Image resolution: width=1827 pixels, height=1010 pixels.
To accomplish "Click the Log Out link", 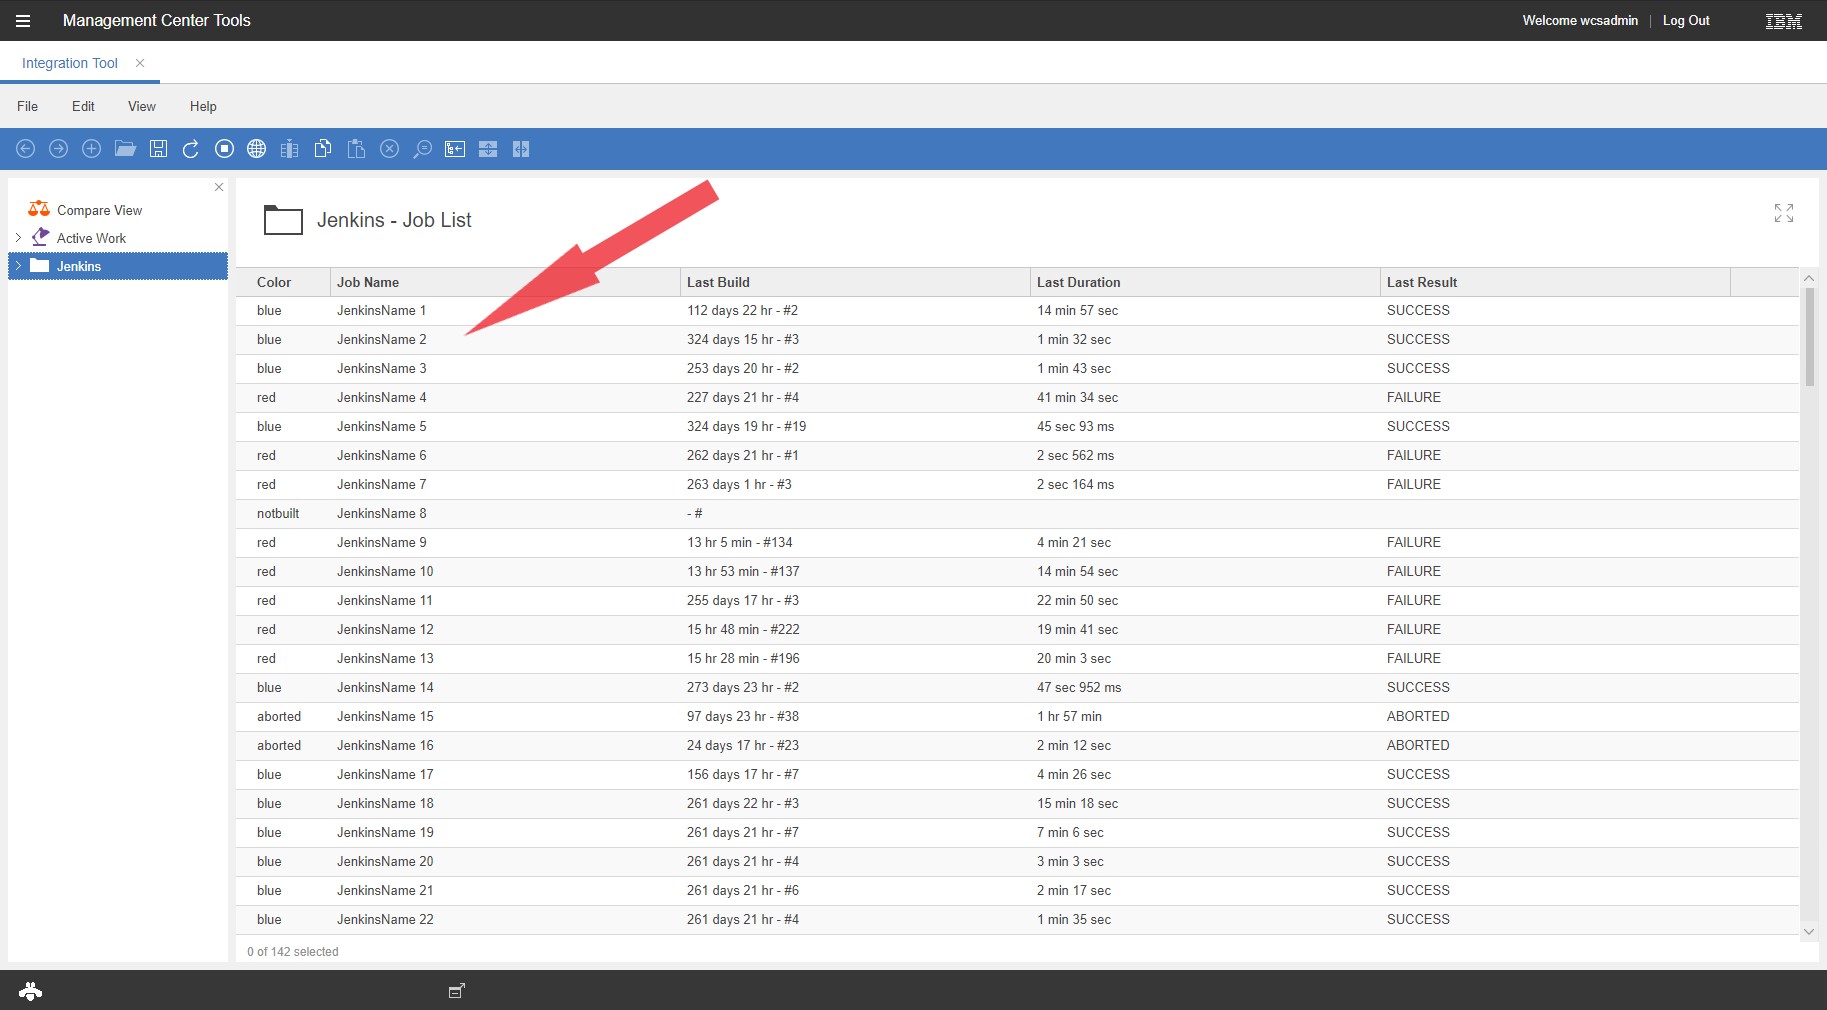I will (1686, 20).
